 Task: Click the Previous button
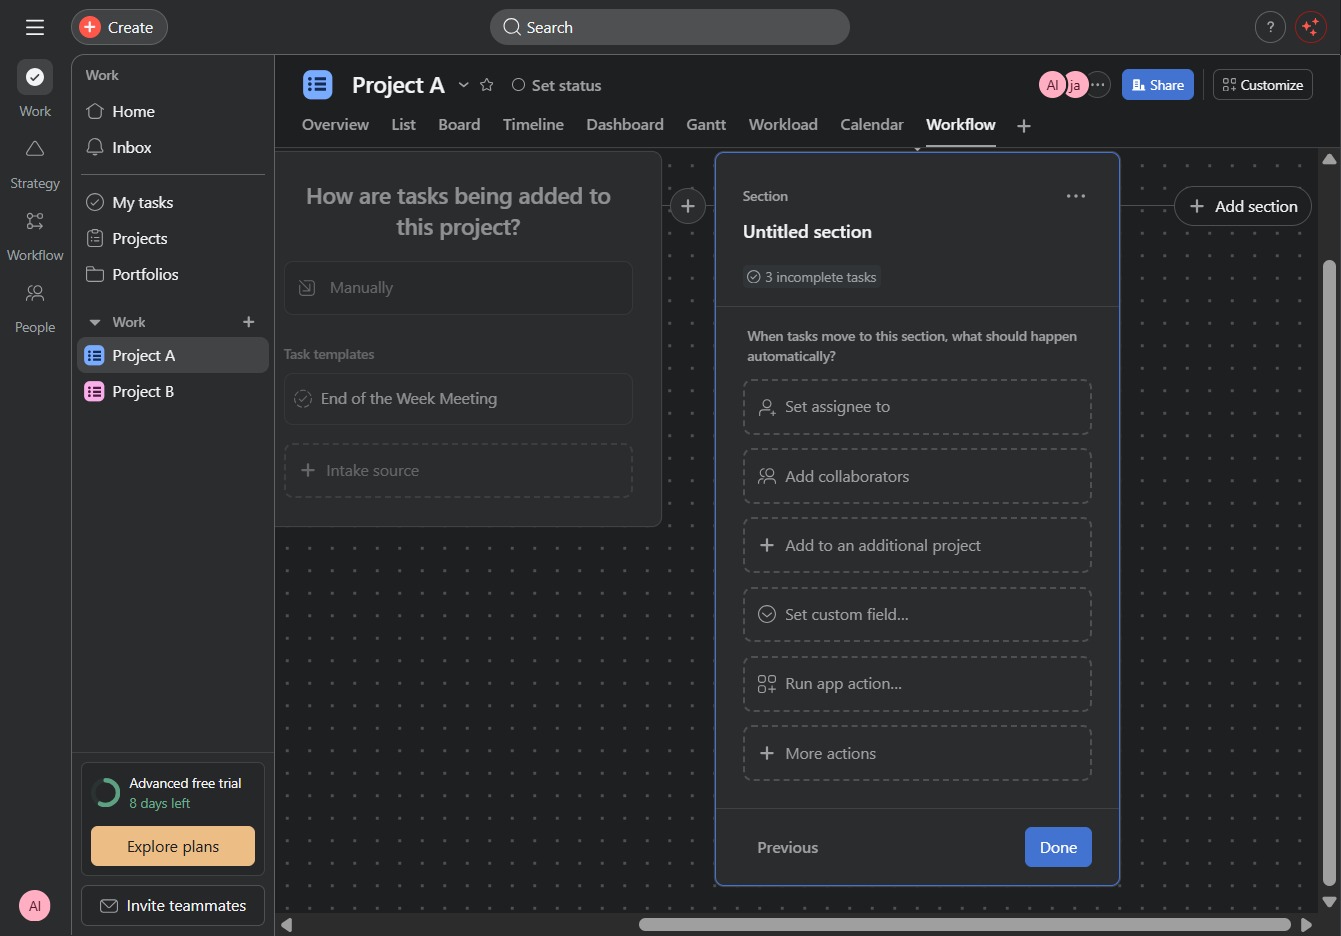[x=788, y=848]
